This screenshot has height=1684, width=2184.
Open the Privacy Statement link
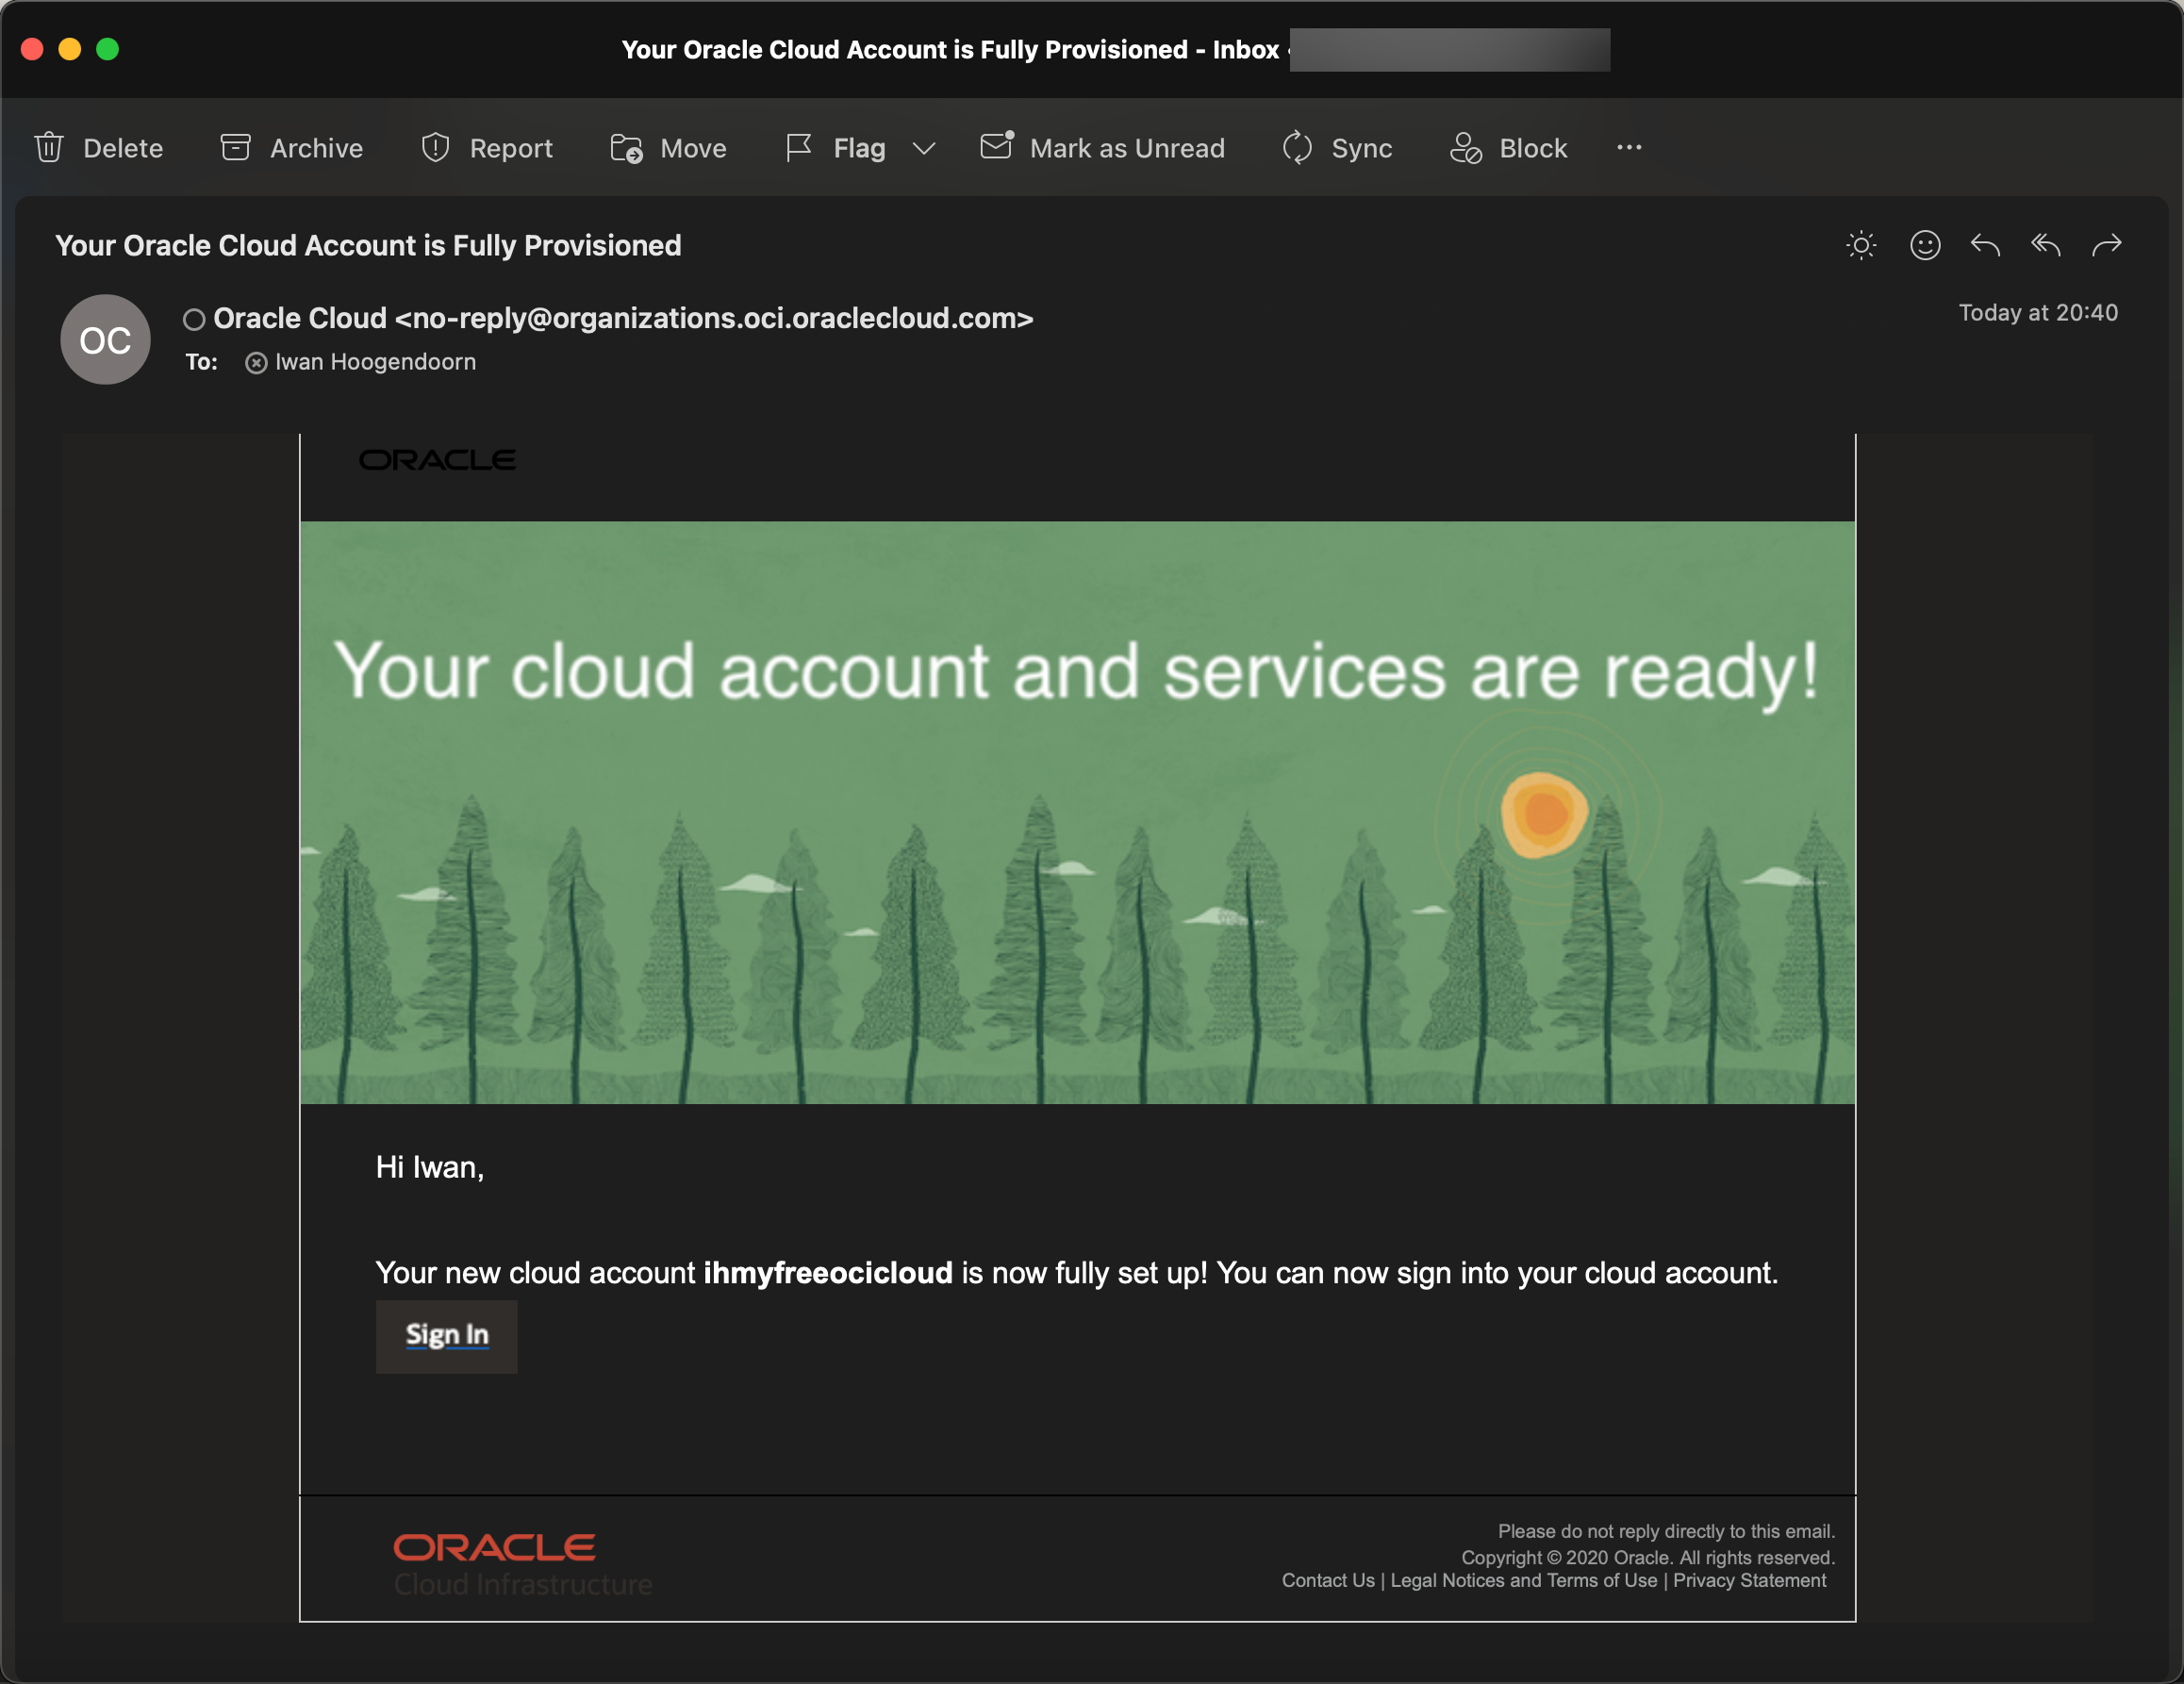(1749, 1580)
